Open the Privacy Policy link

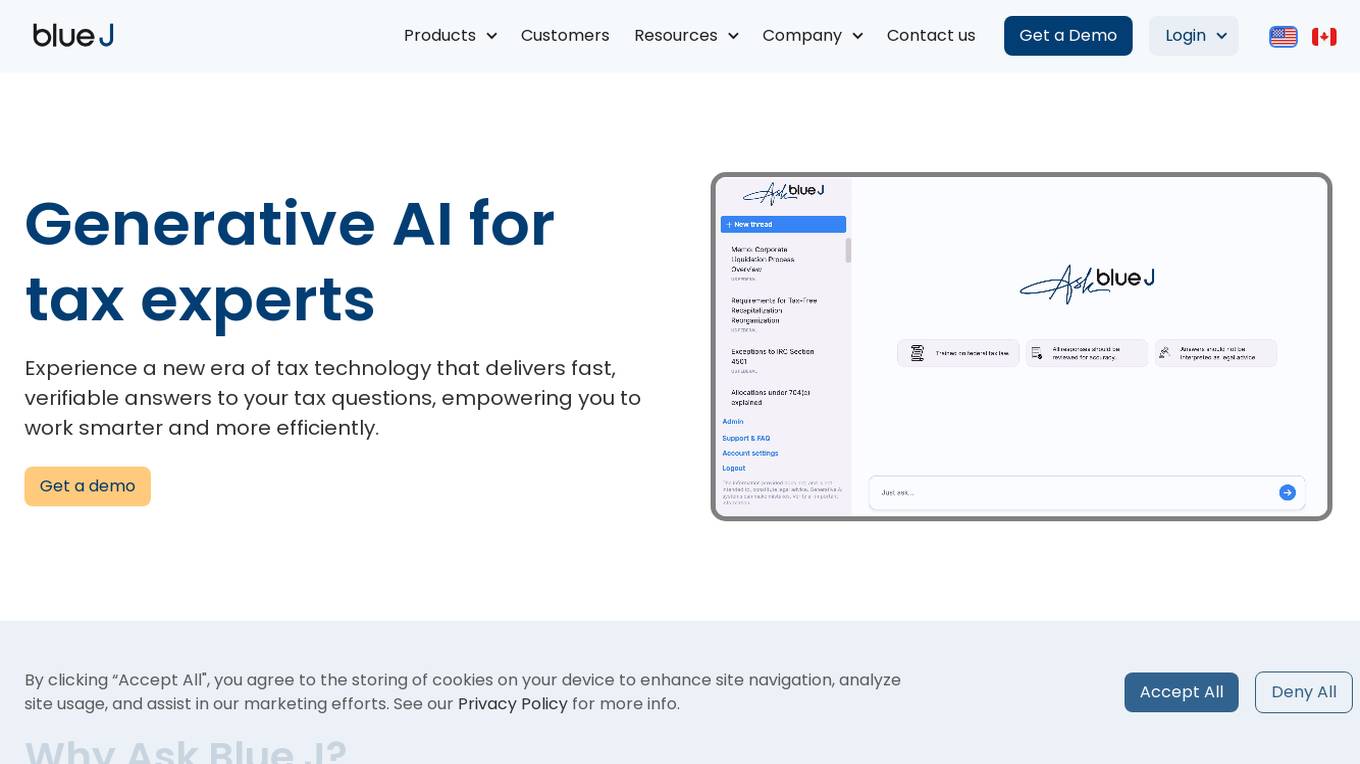coord(512,704)
